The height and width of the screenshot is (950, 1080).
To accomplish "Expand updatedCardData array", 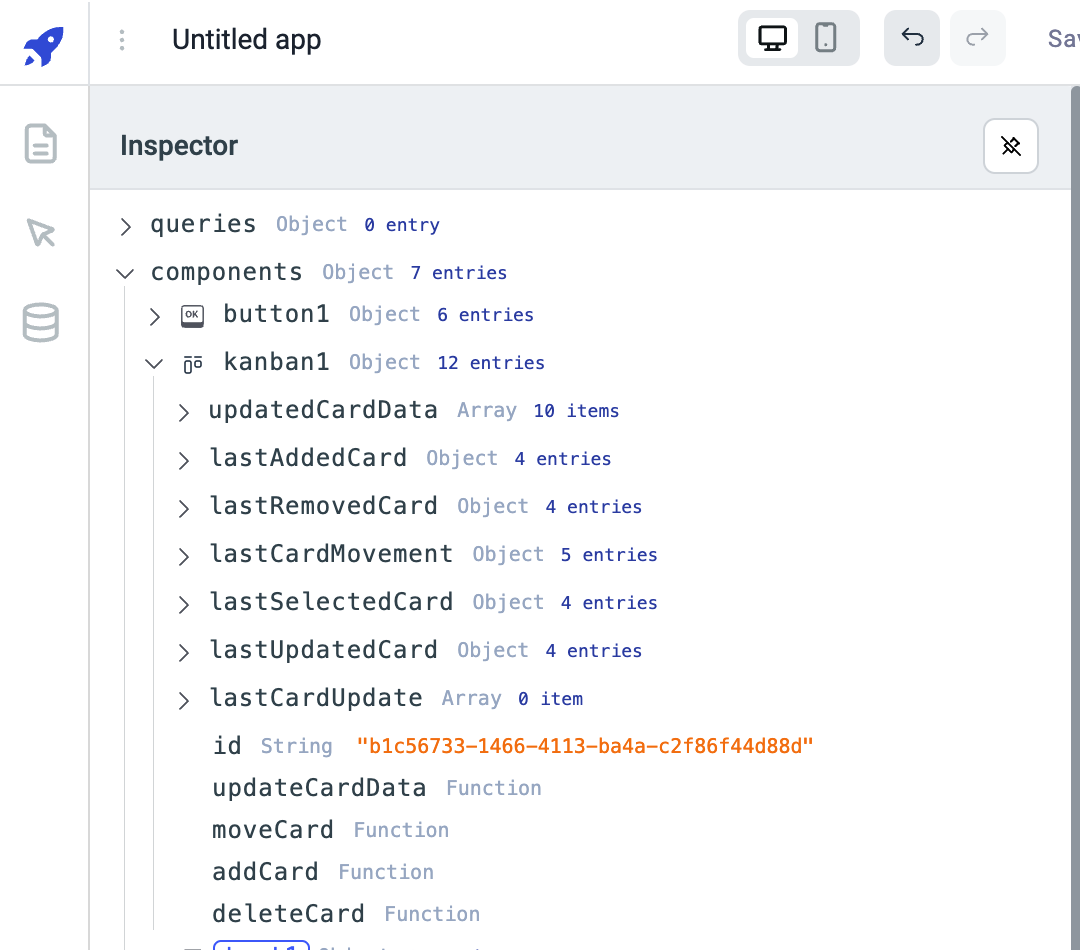I will pos(183,412).
